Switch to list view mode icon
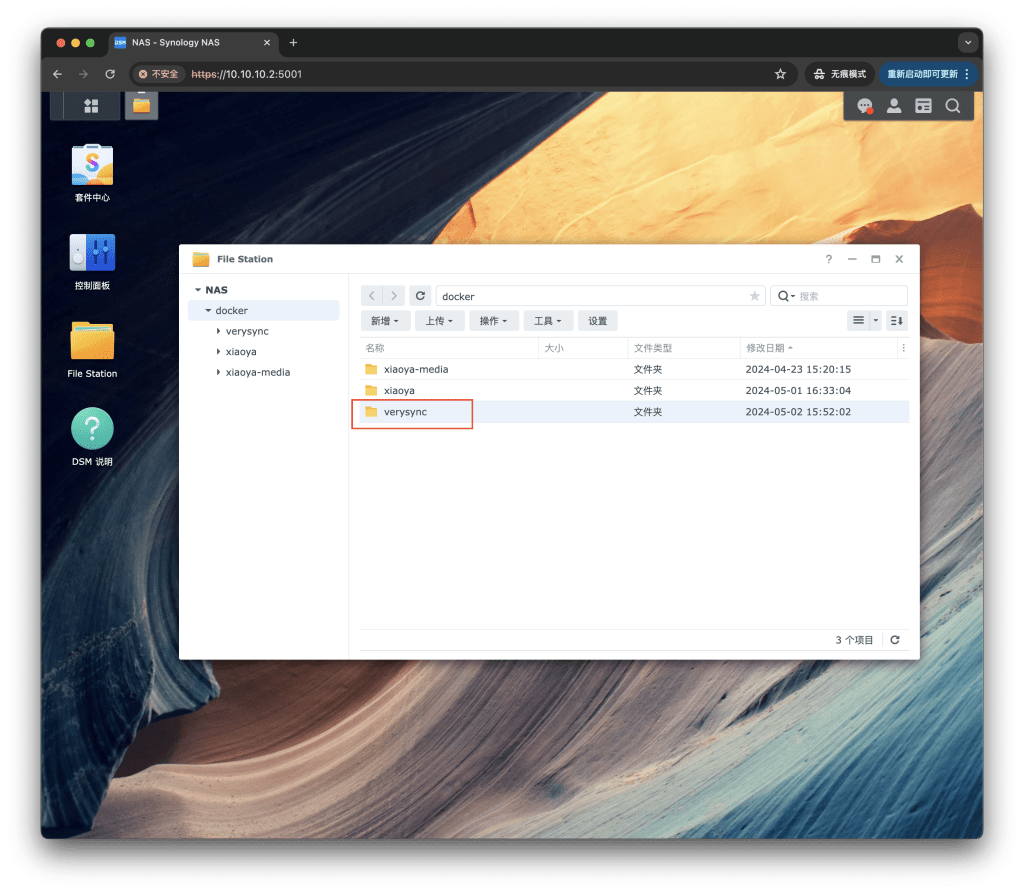 (x=858, y=320)
